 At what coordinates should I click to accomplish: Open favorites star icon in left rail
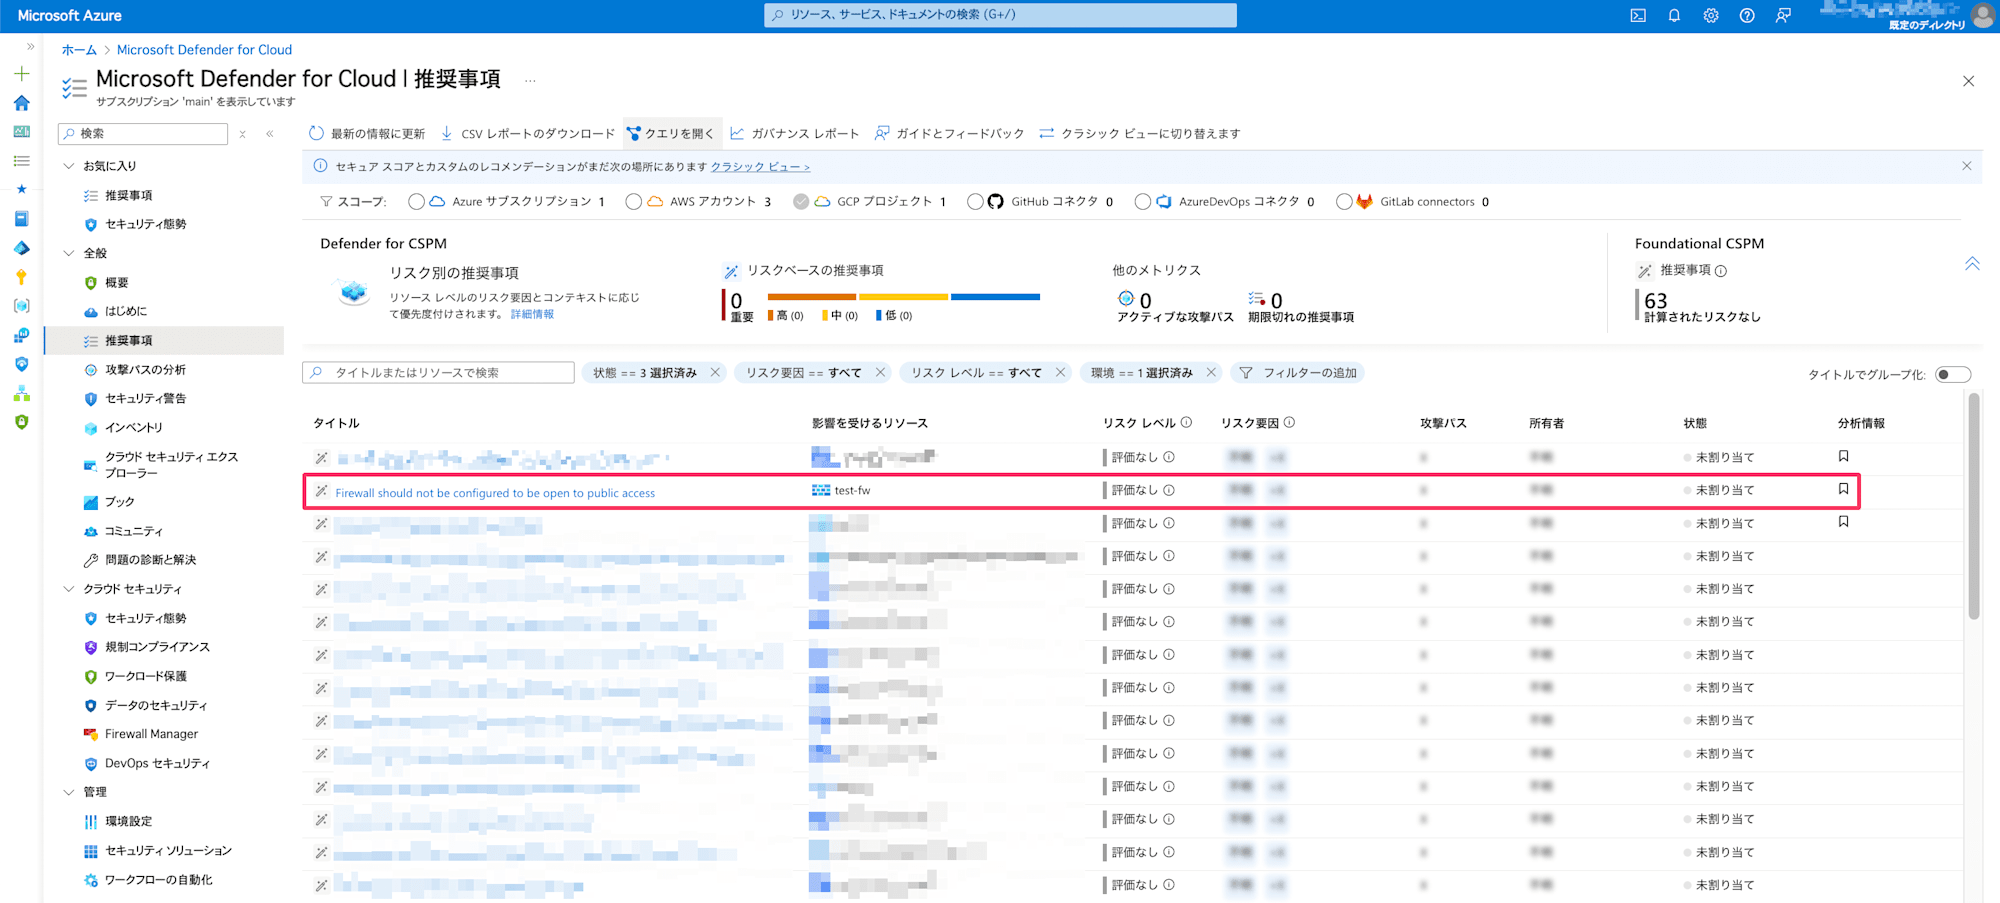tap(22, 189)
